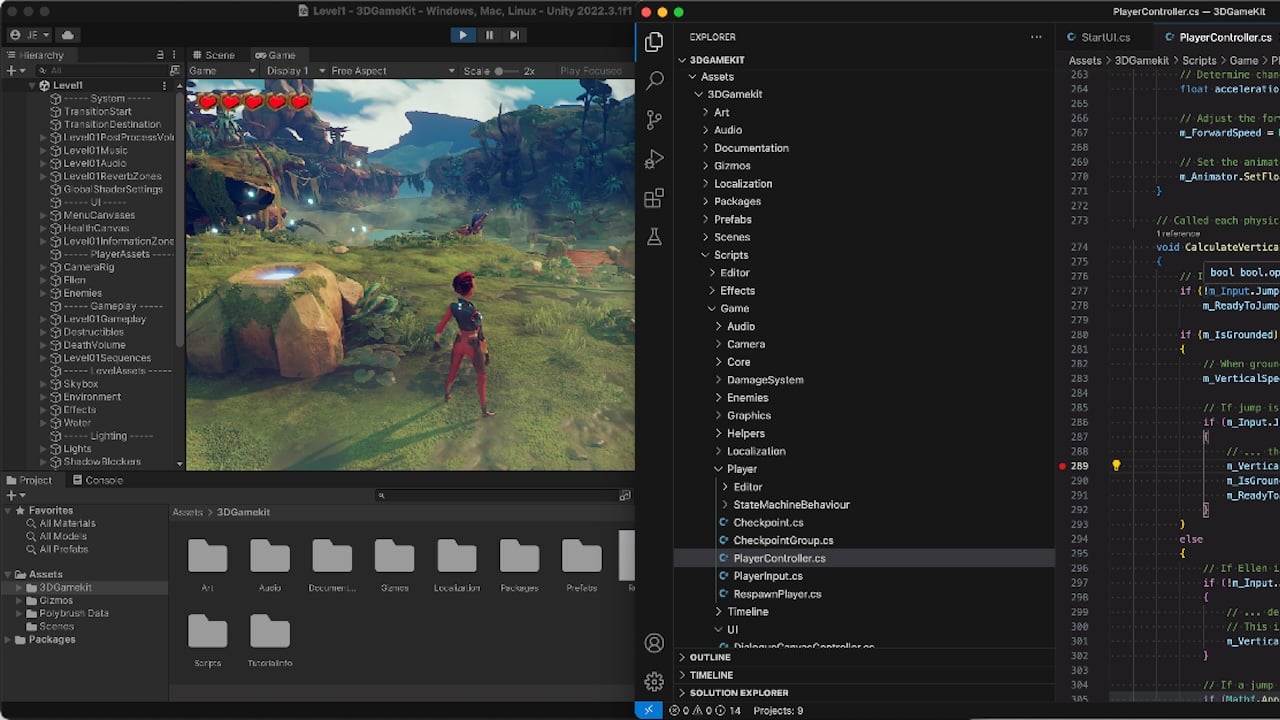
Task: Toggle the breakpoint on line 289
Action: pos(1062,466)
